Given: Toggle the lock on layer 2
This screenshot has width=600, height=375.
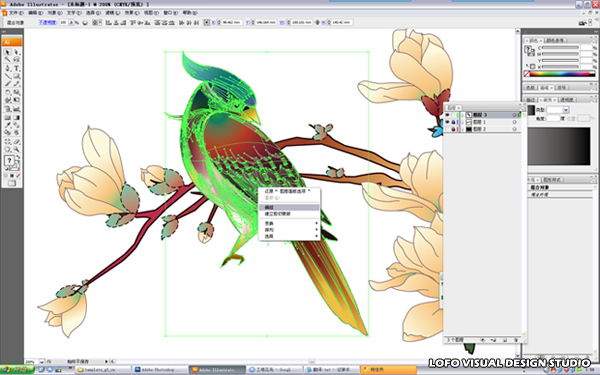Looking at the screenshot, I should pyautogui.click(x=453, y=129).
